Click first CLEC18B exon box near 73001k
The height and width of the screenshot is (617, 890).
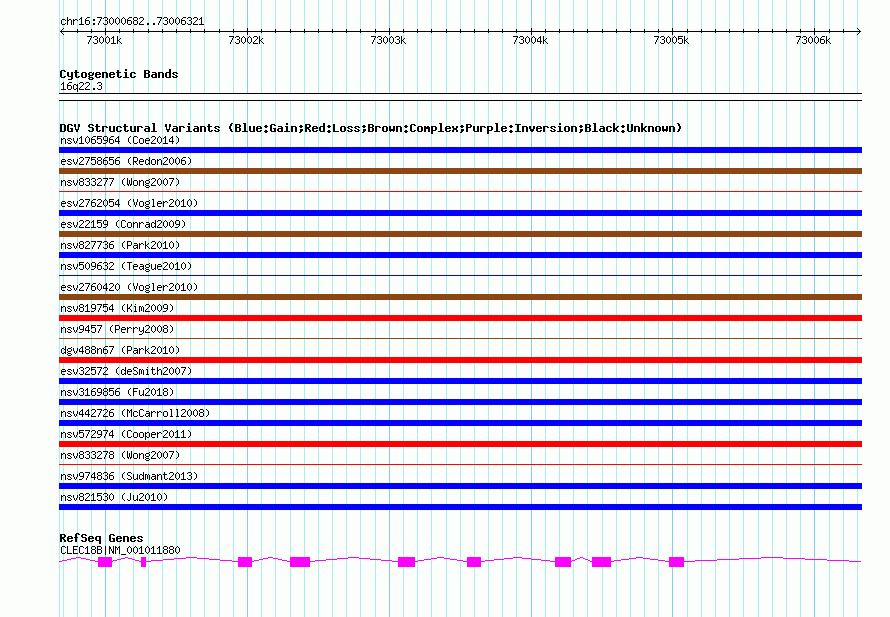[x=105, y=562]
